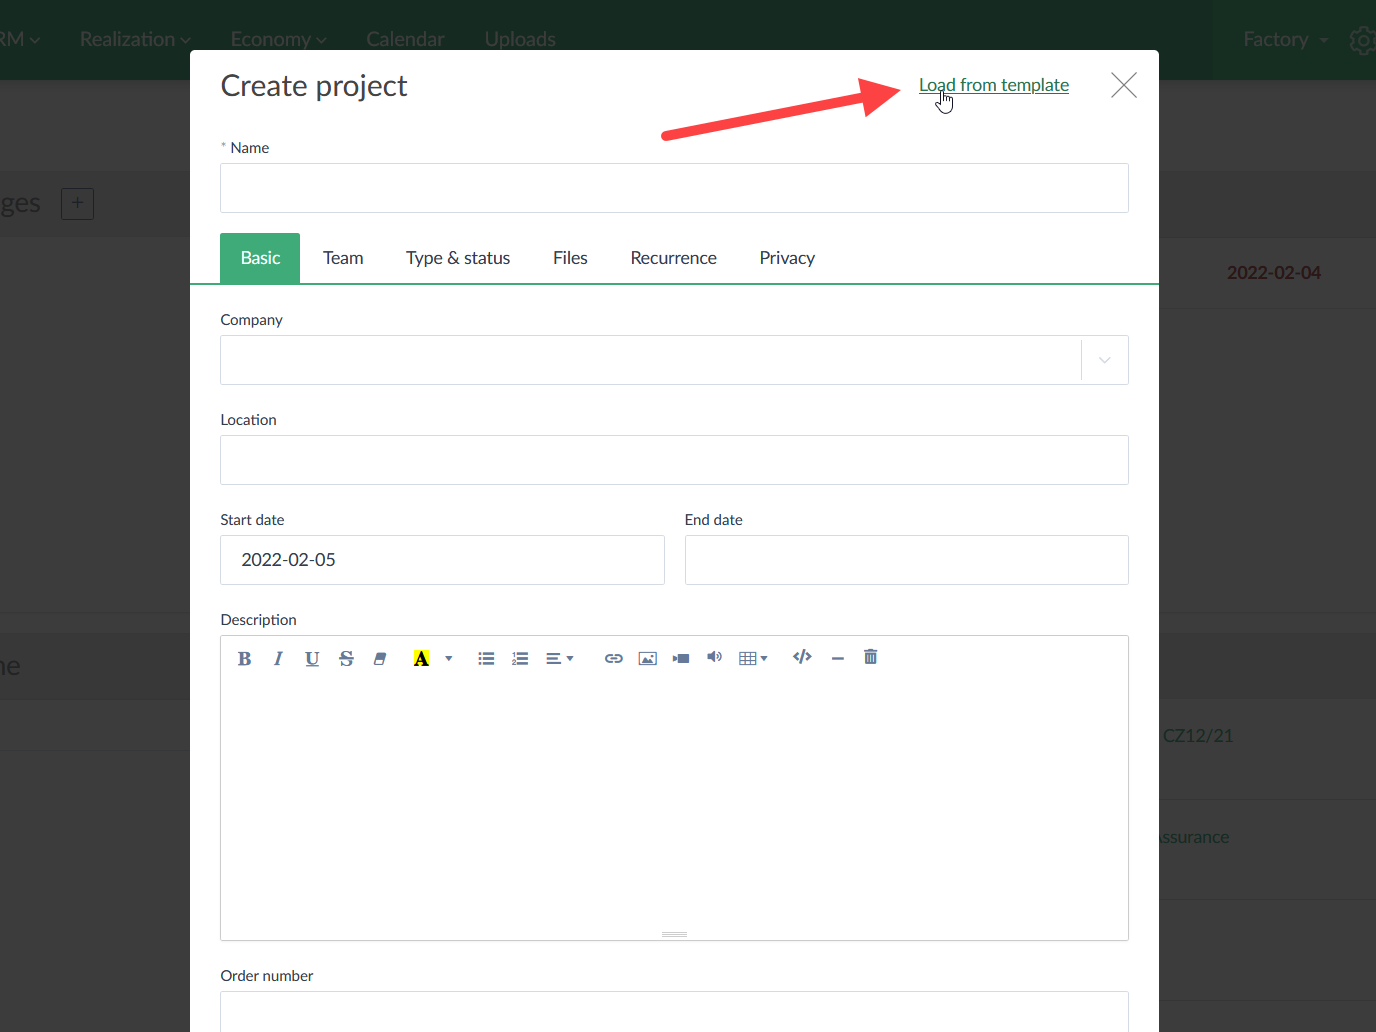This screenshot has width=1376, height=1032.
Task: Open Economy menu in top navigation
Action: (x=278, y=39)
